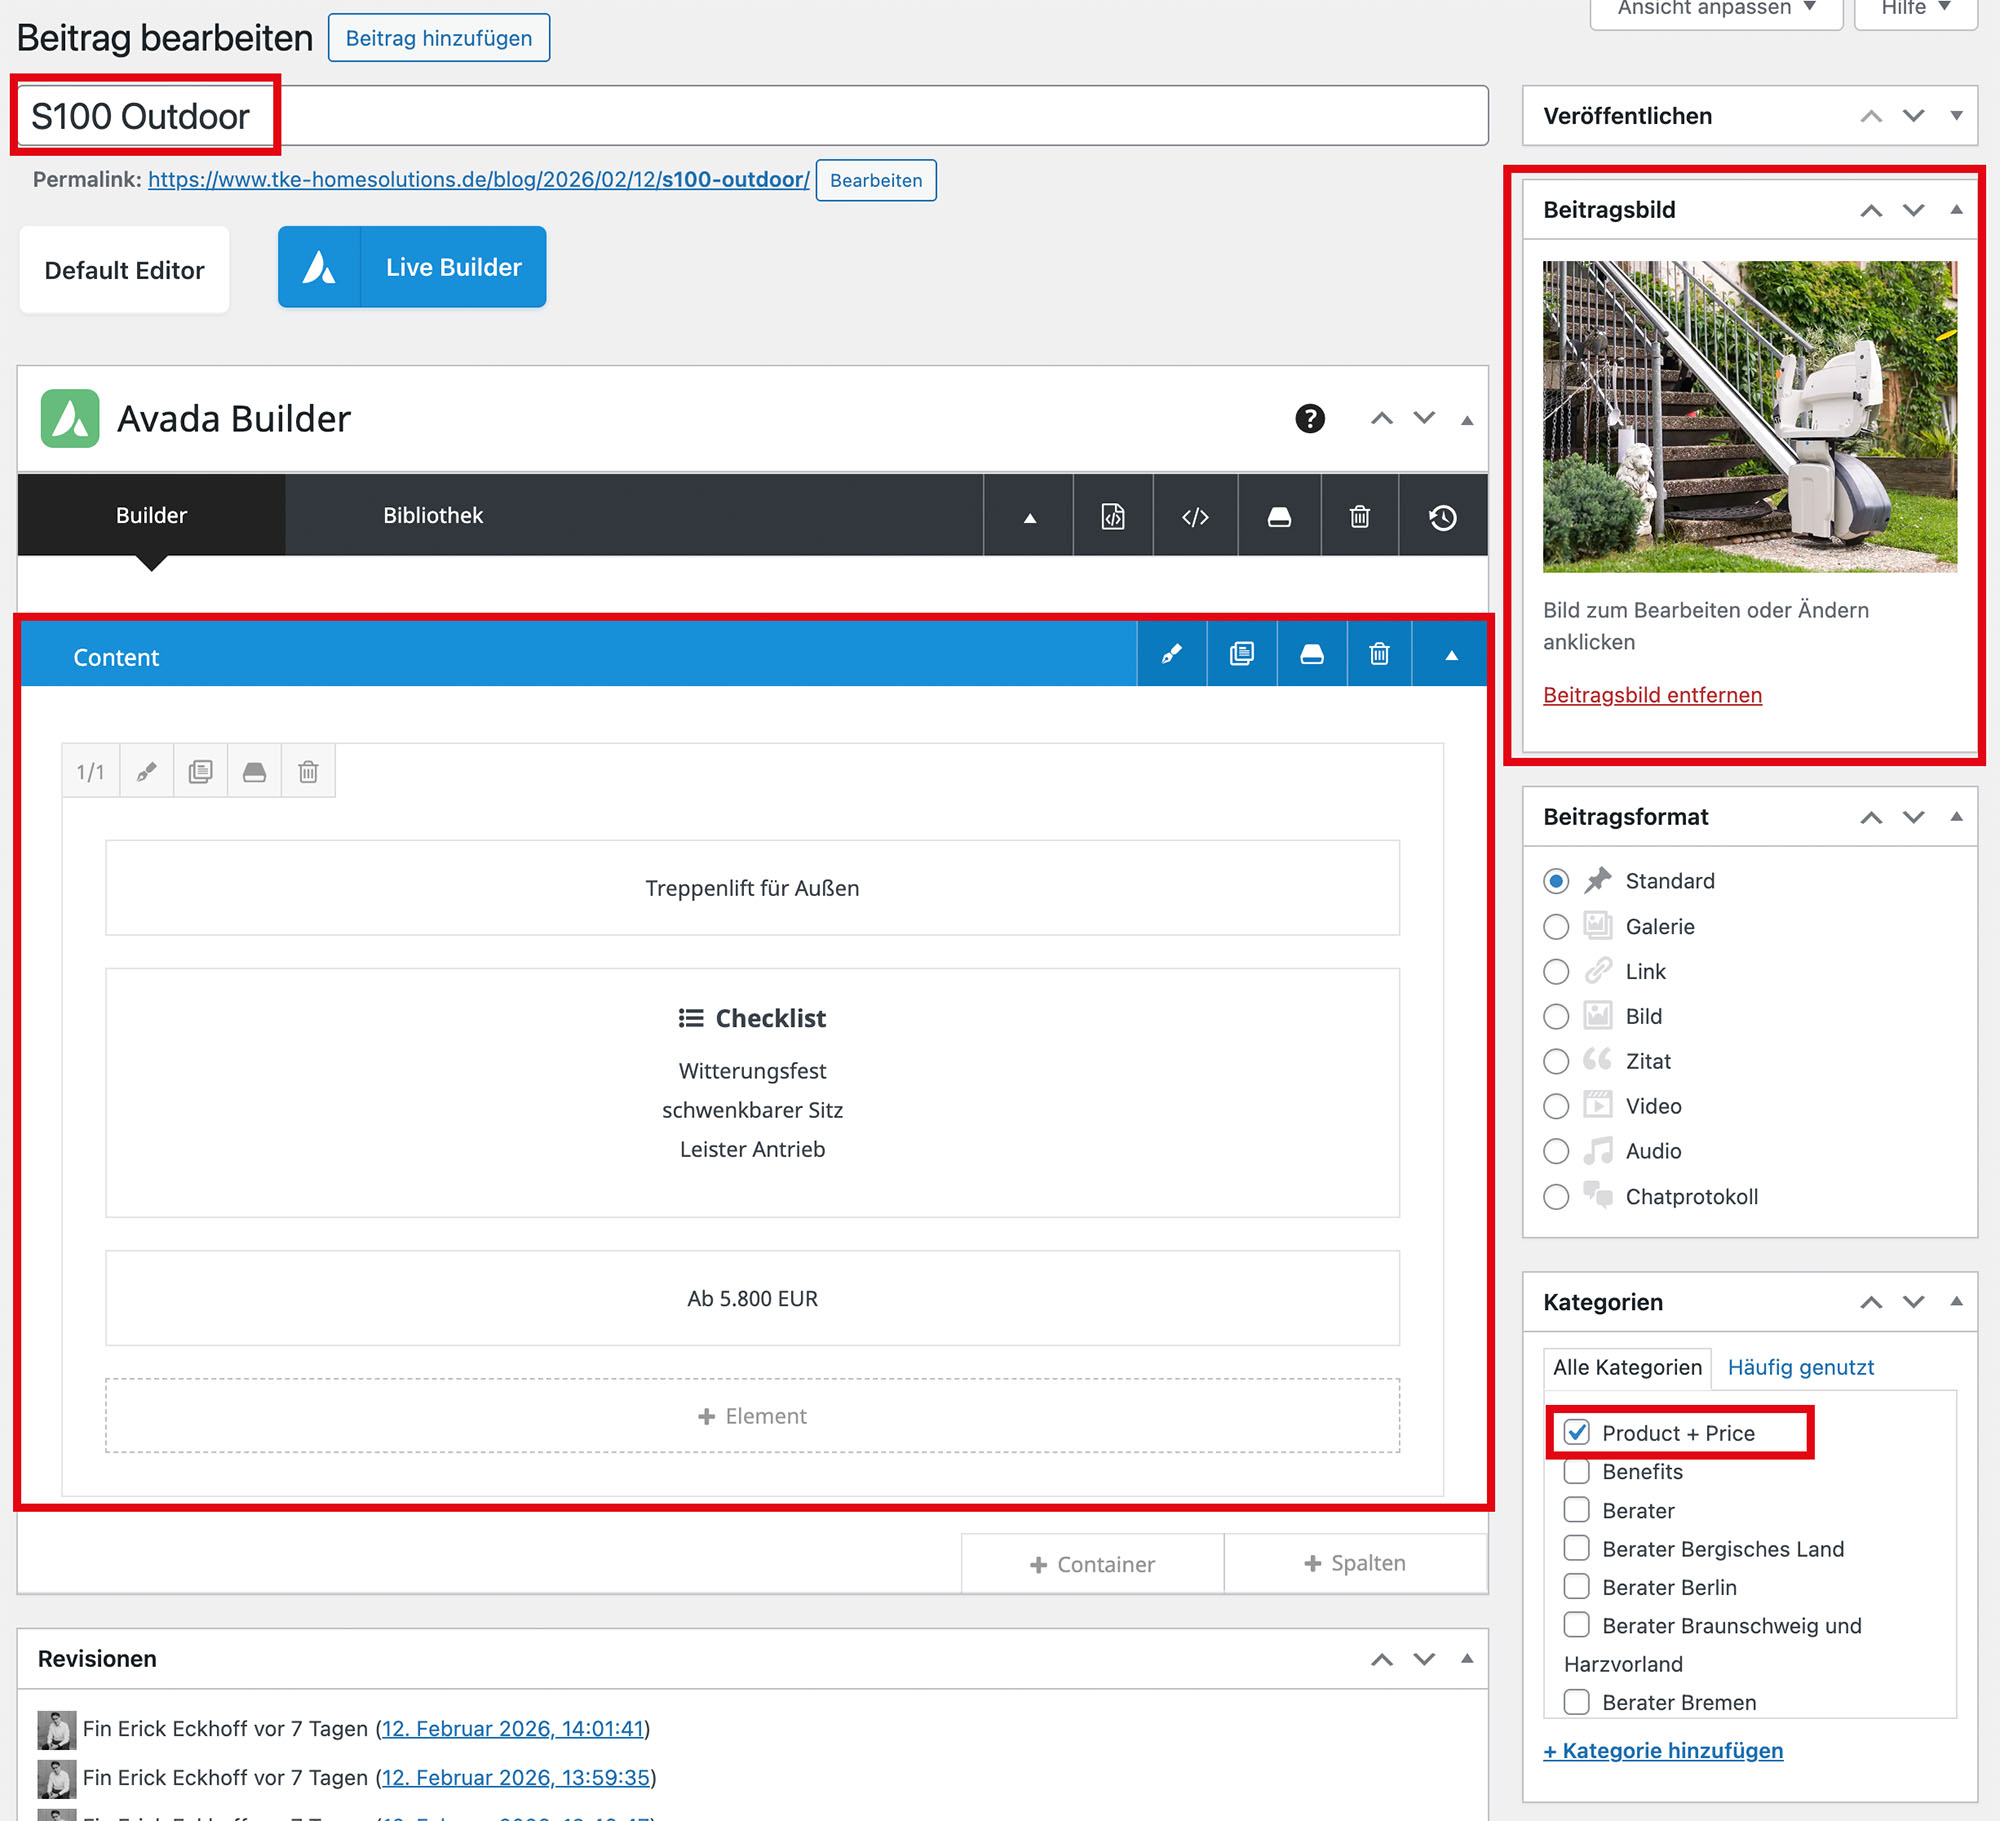This screenshot has height=1821, width=2000.
Task: Uncheck the Product + Price category
Action: click(x=1577, y=1432)
